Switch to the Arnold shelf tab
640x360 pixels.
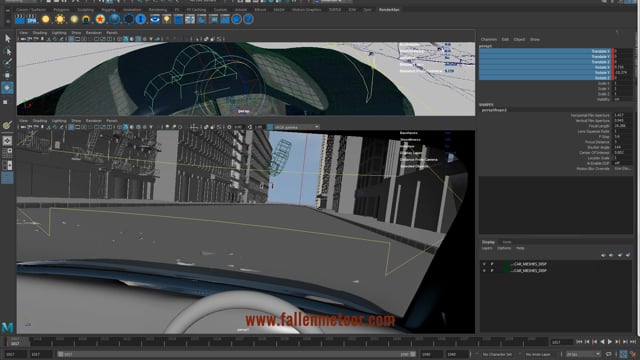240,10
